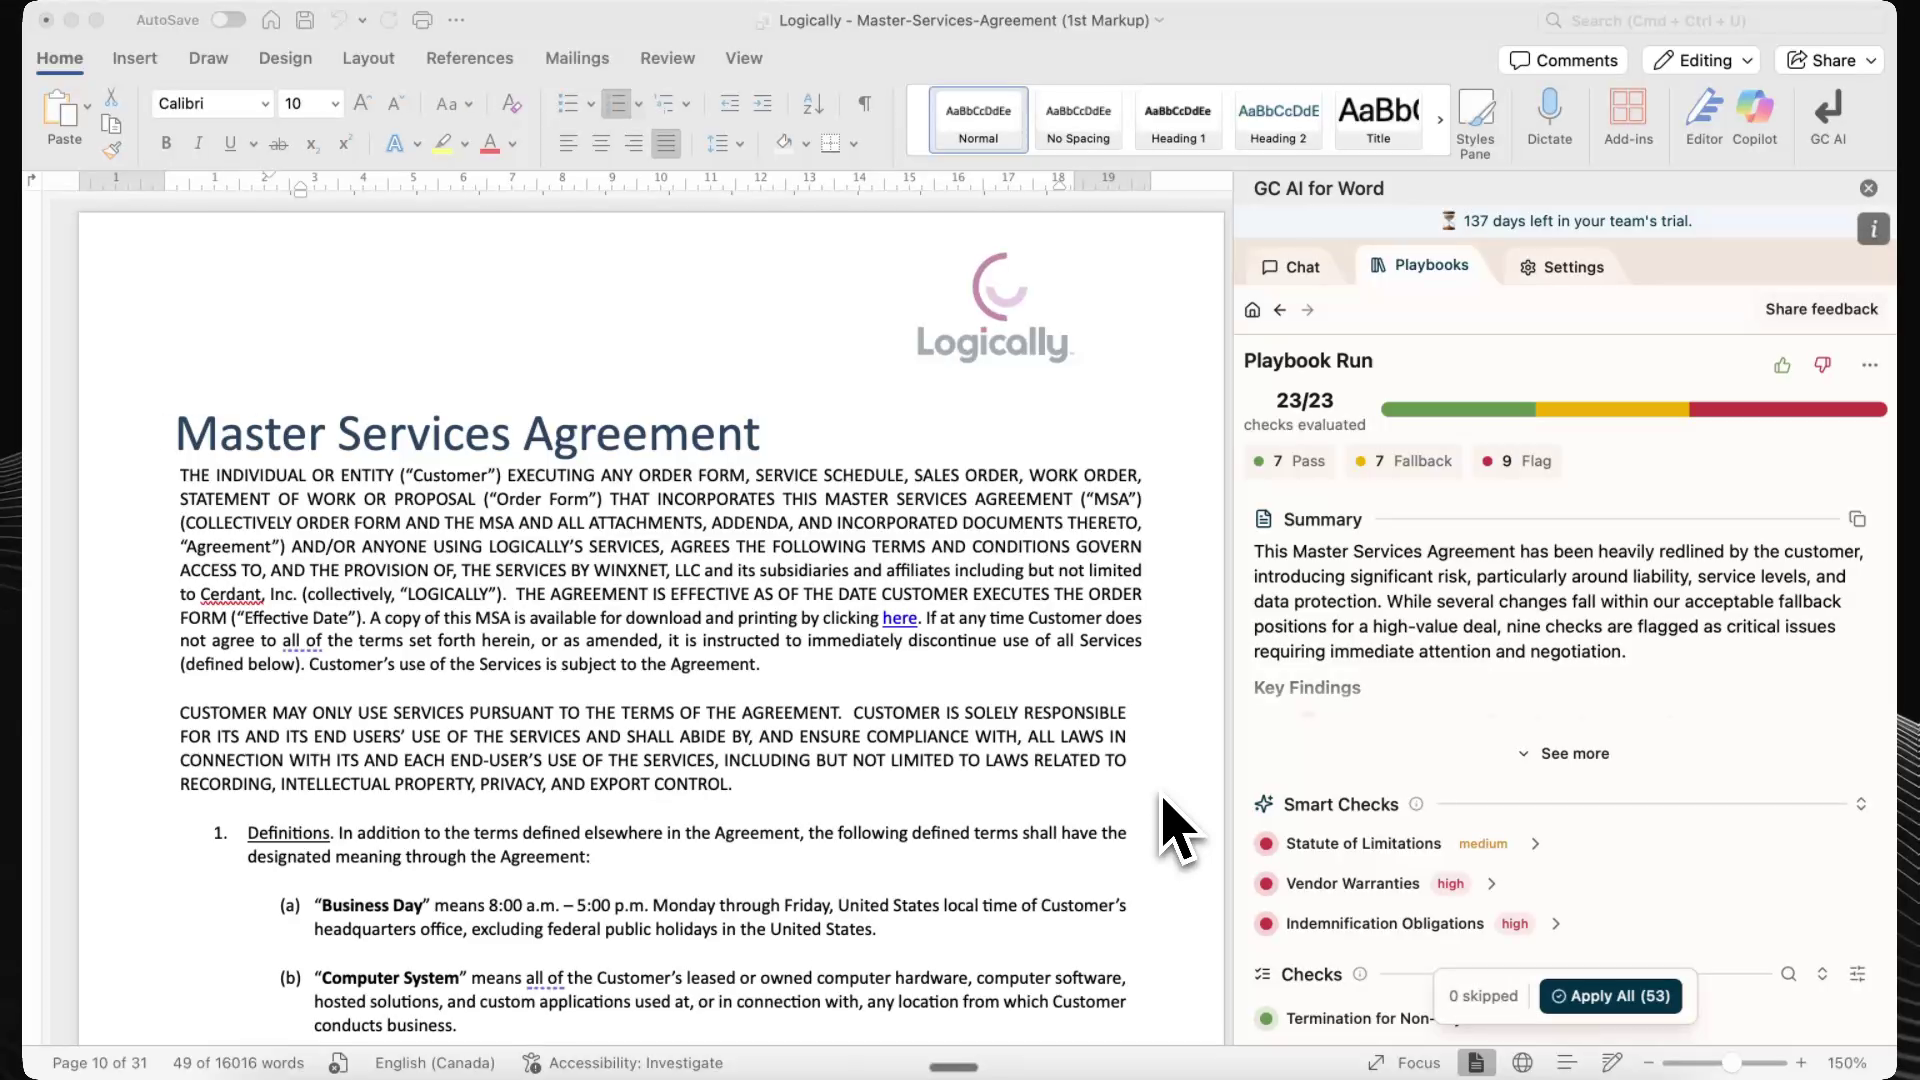Open the References ribbon tab
The height and width of the screenshot is (1080, 1920).
click(x=469, y=58)
